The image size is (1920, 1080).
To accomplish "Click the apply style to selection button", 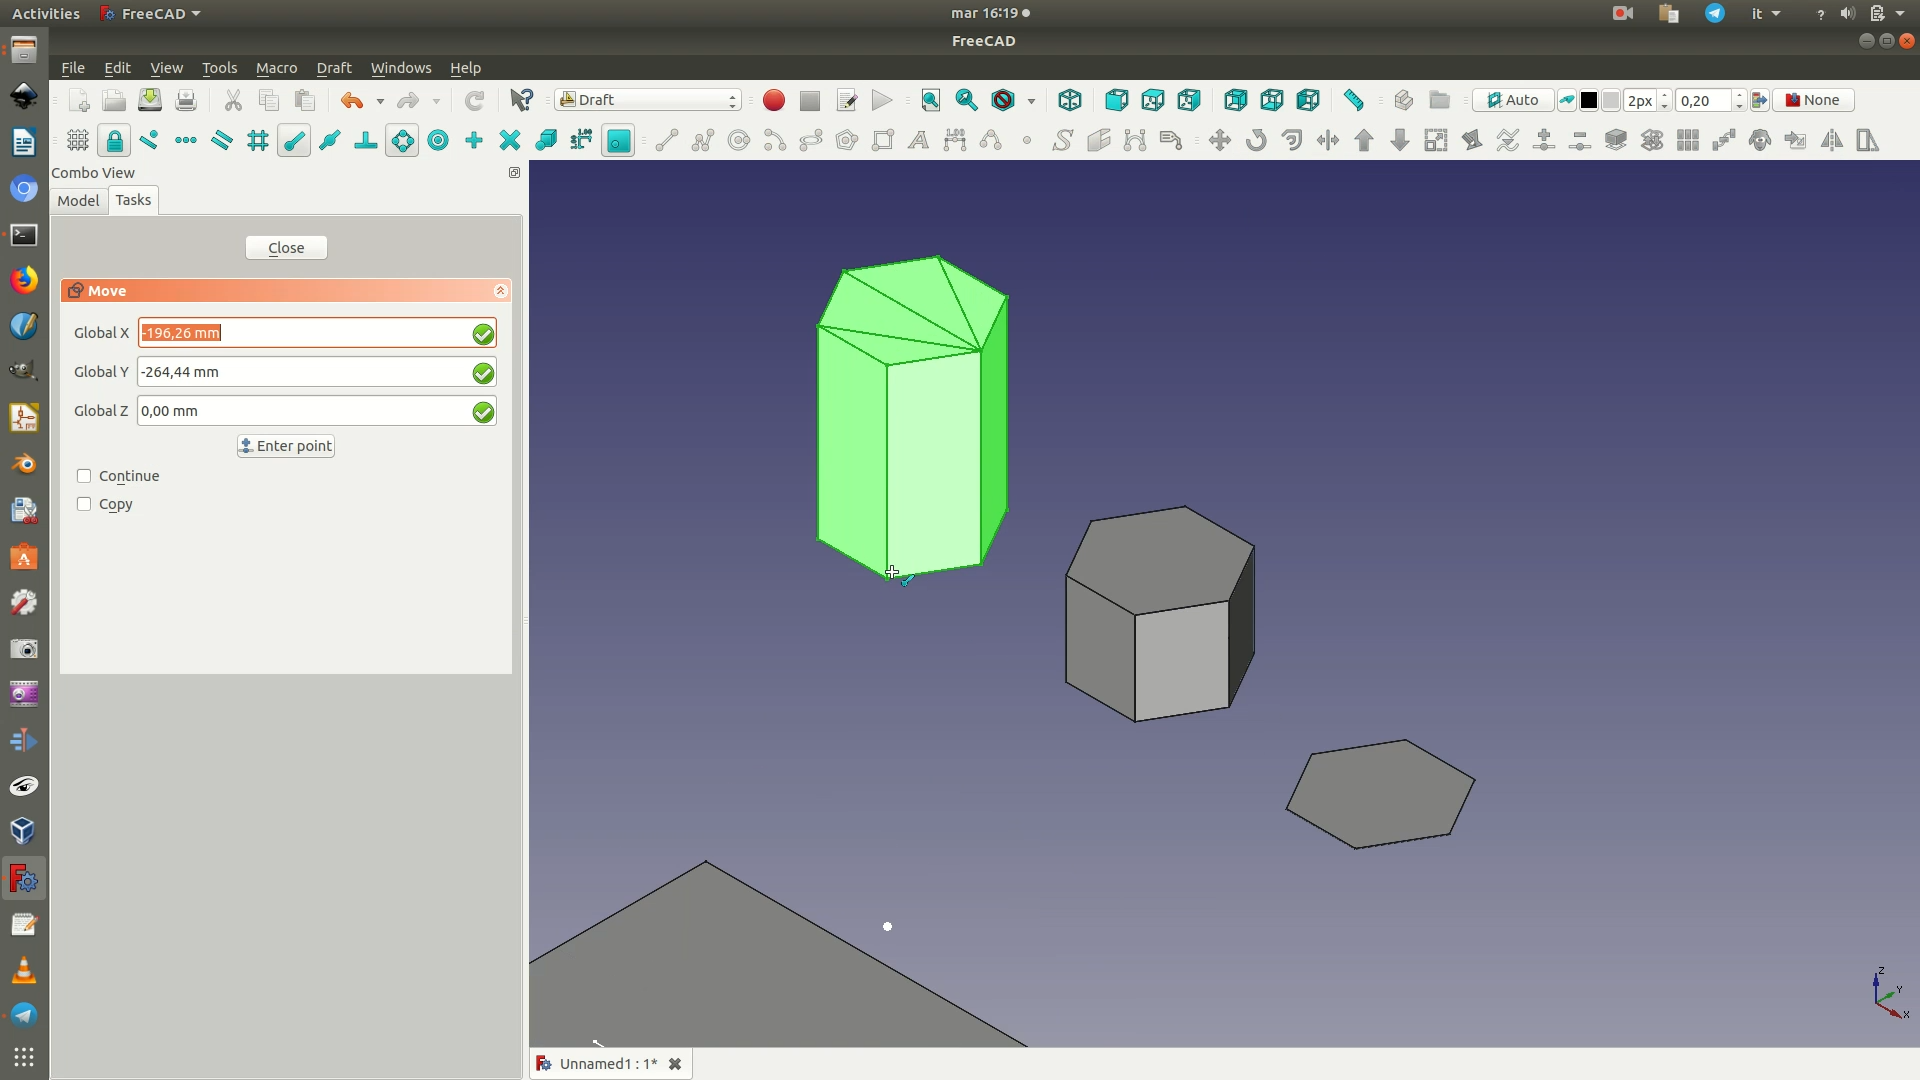I will pos(1760,100).
